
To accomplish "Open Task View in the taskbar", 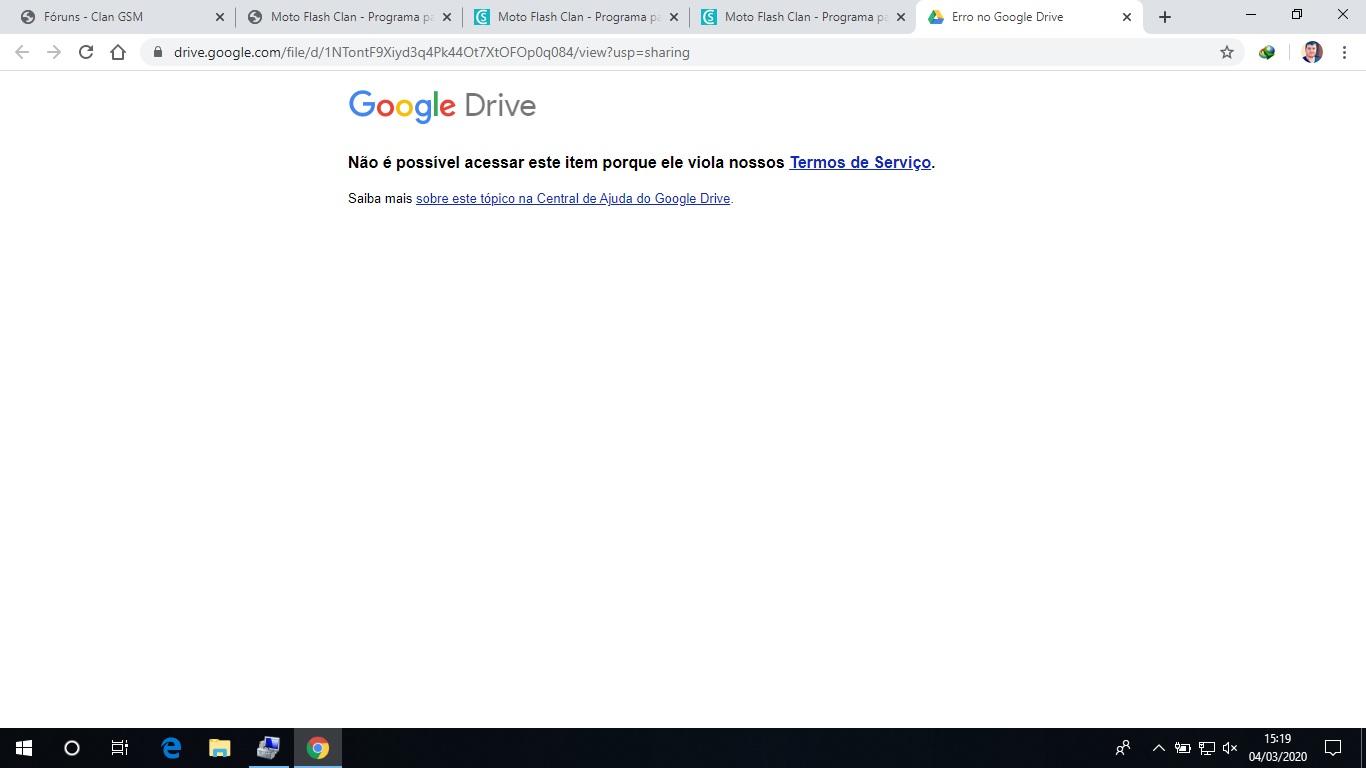I will (120, 748).
